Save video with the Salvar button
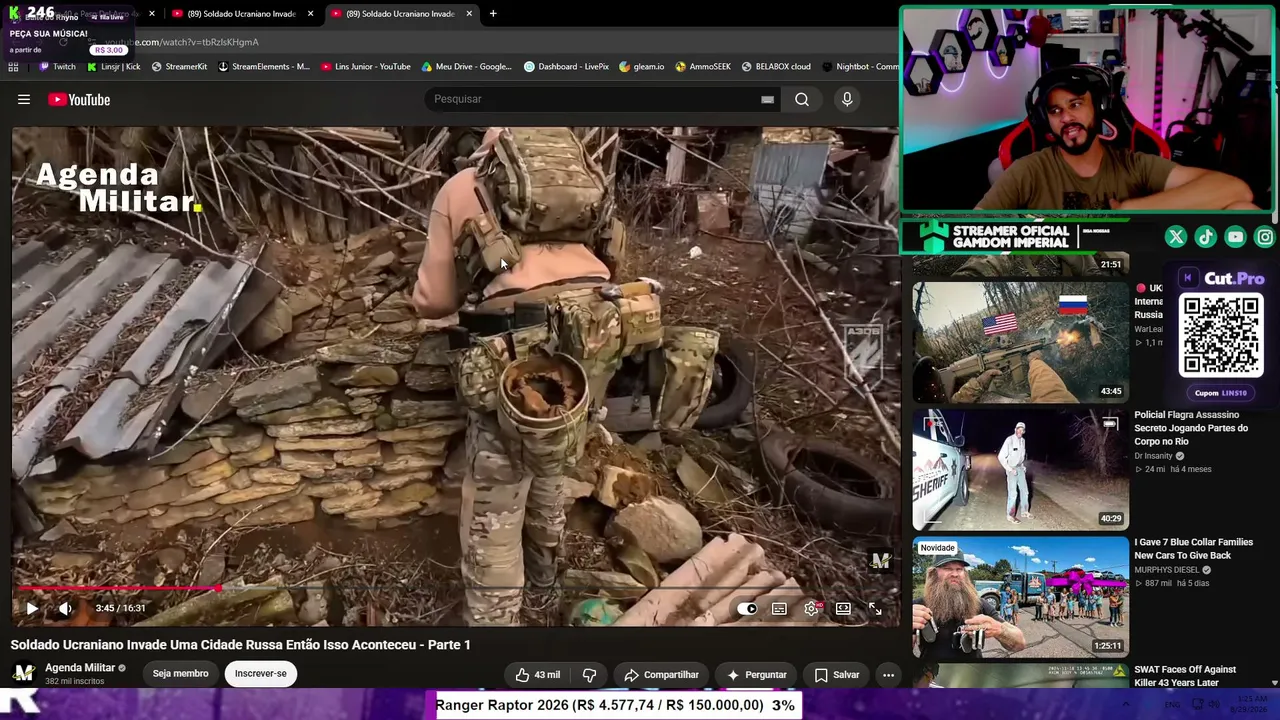This screenshot has width=1280, height=720. point(837,675)
